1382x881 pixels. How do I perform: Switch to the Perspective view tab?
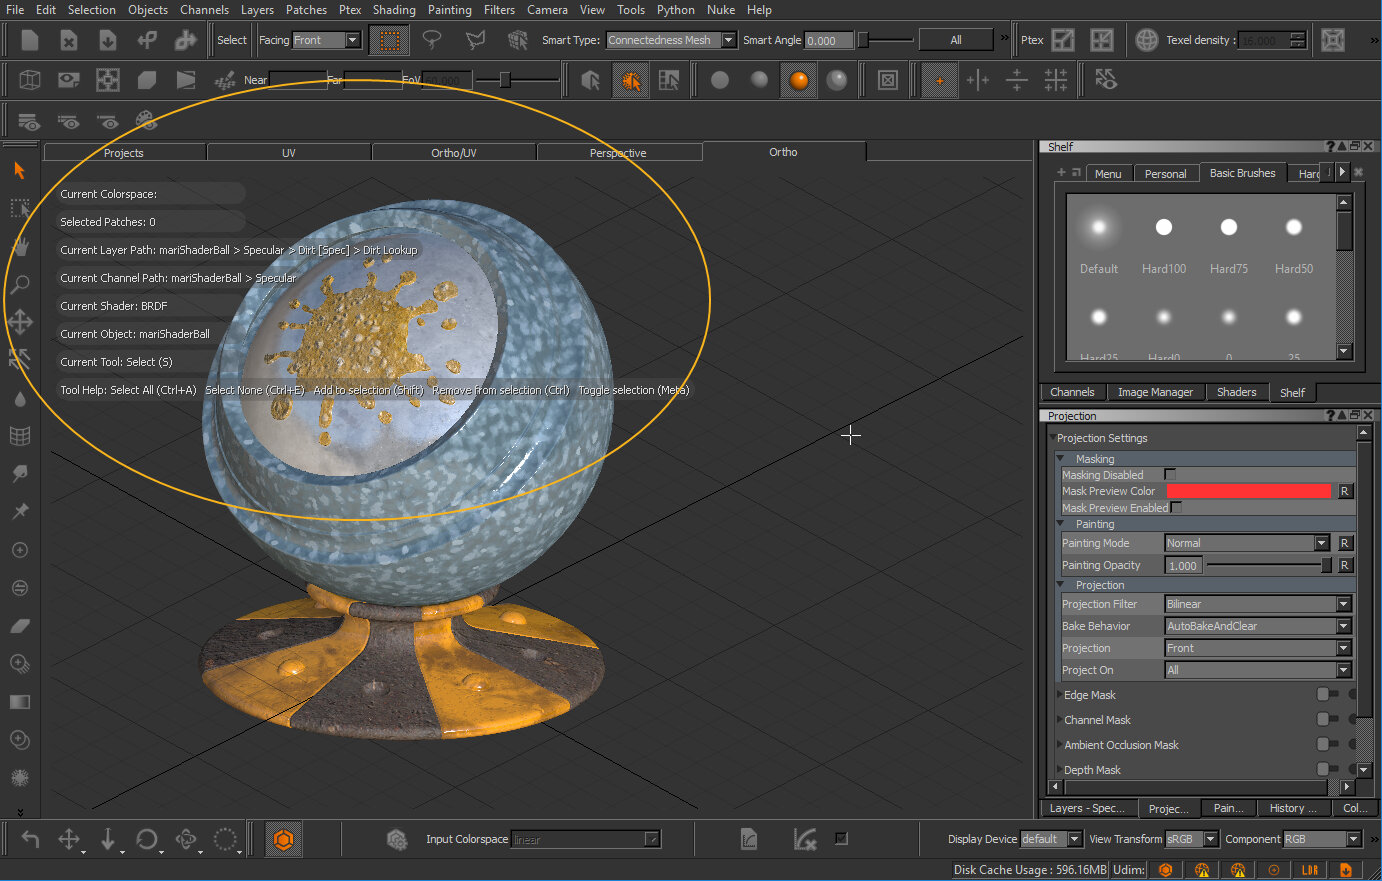coord(618,153)
